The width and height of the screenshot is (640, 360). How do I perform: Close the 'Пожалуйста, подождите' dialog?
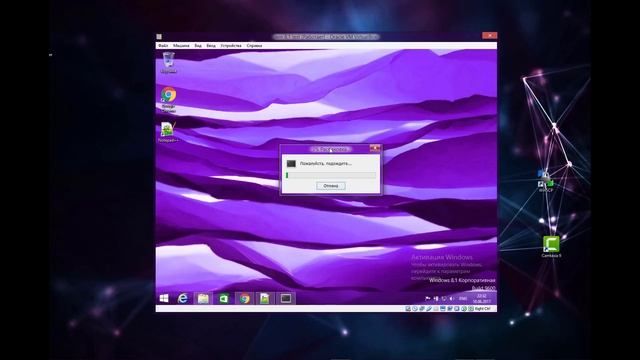pos(375,148)
